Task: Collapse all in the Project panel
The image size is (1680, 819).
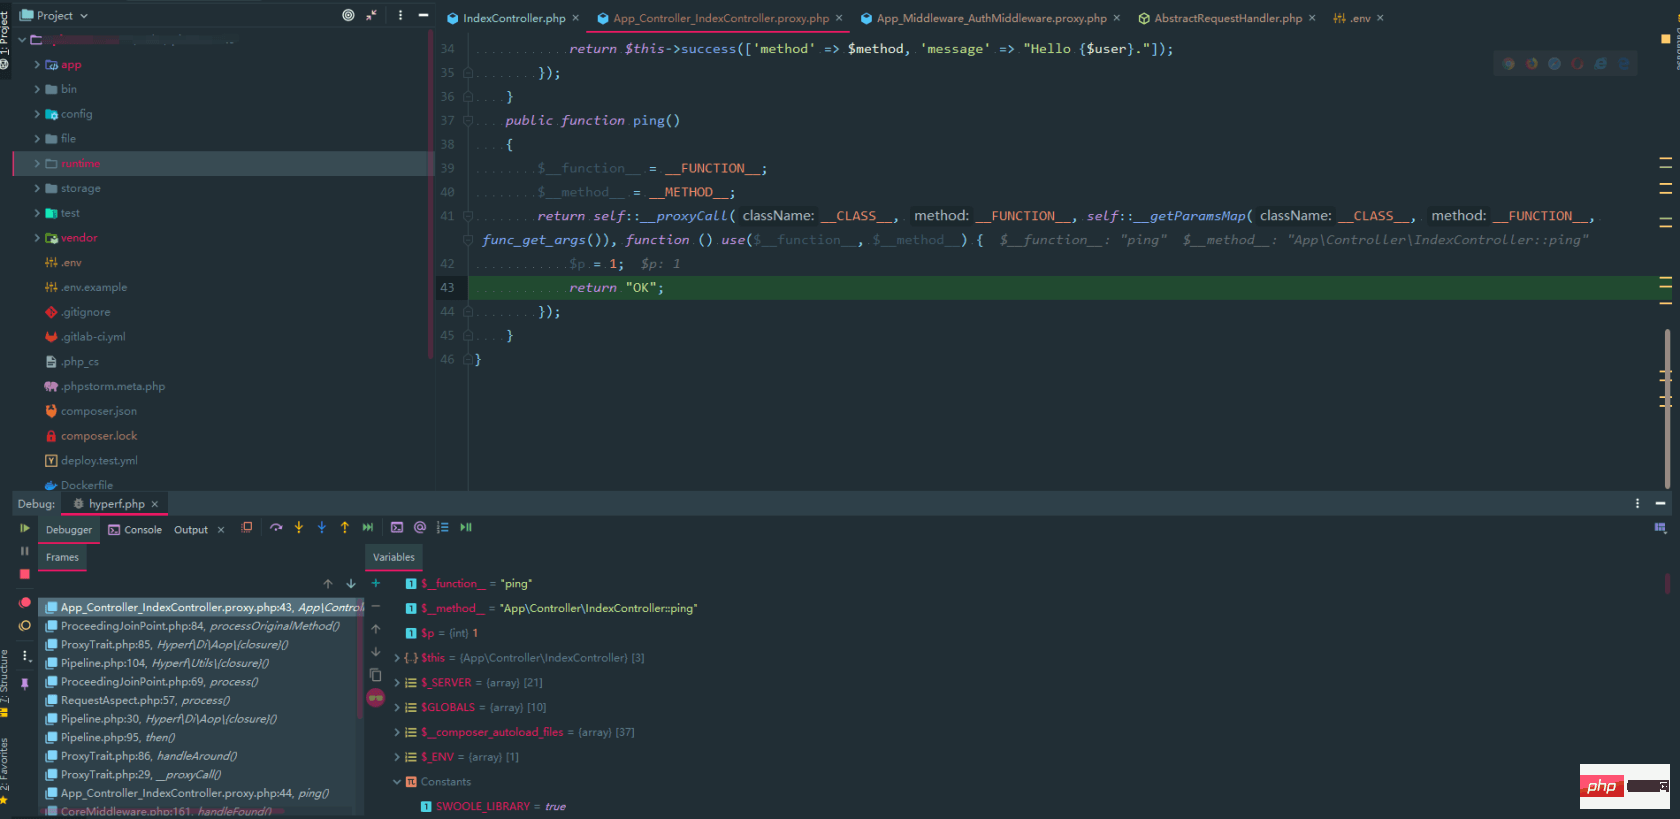Action: pyautogui.click(x=371, y=15)
